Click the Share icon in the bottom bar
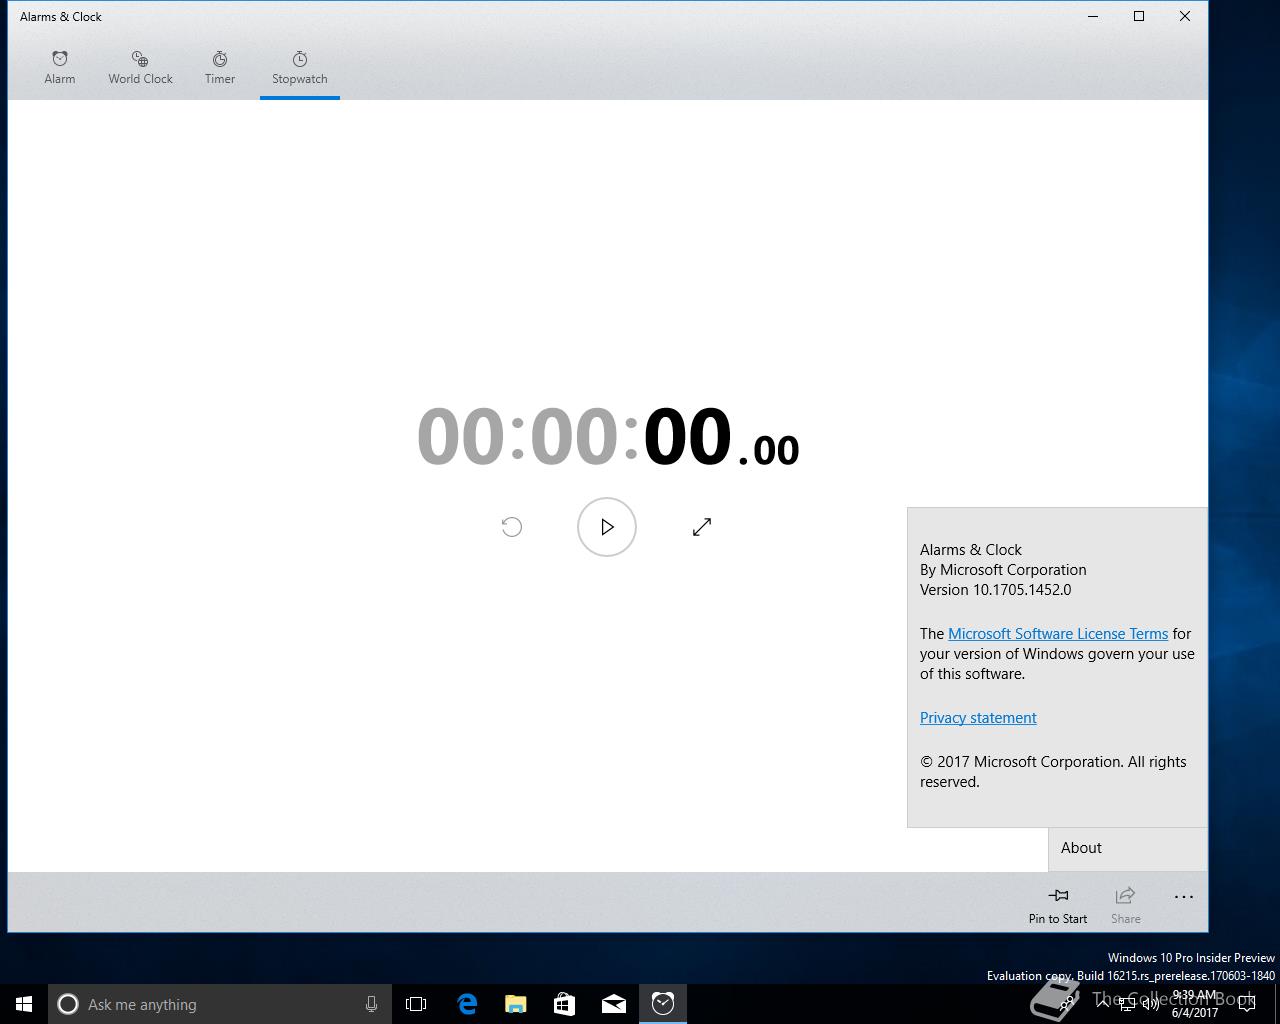Viewport: 1280px width, 1024px height. point(1125,904)
